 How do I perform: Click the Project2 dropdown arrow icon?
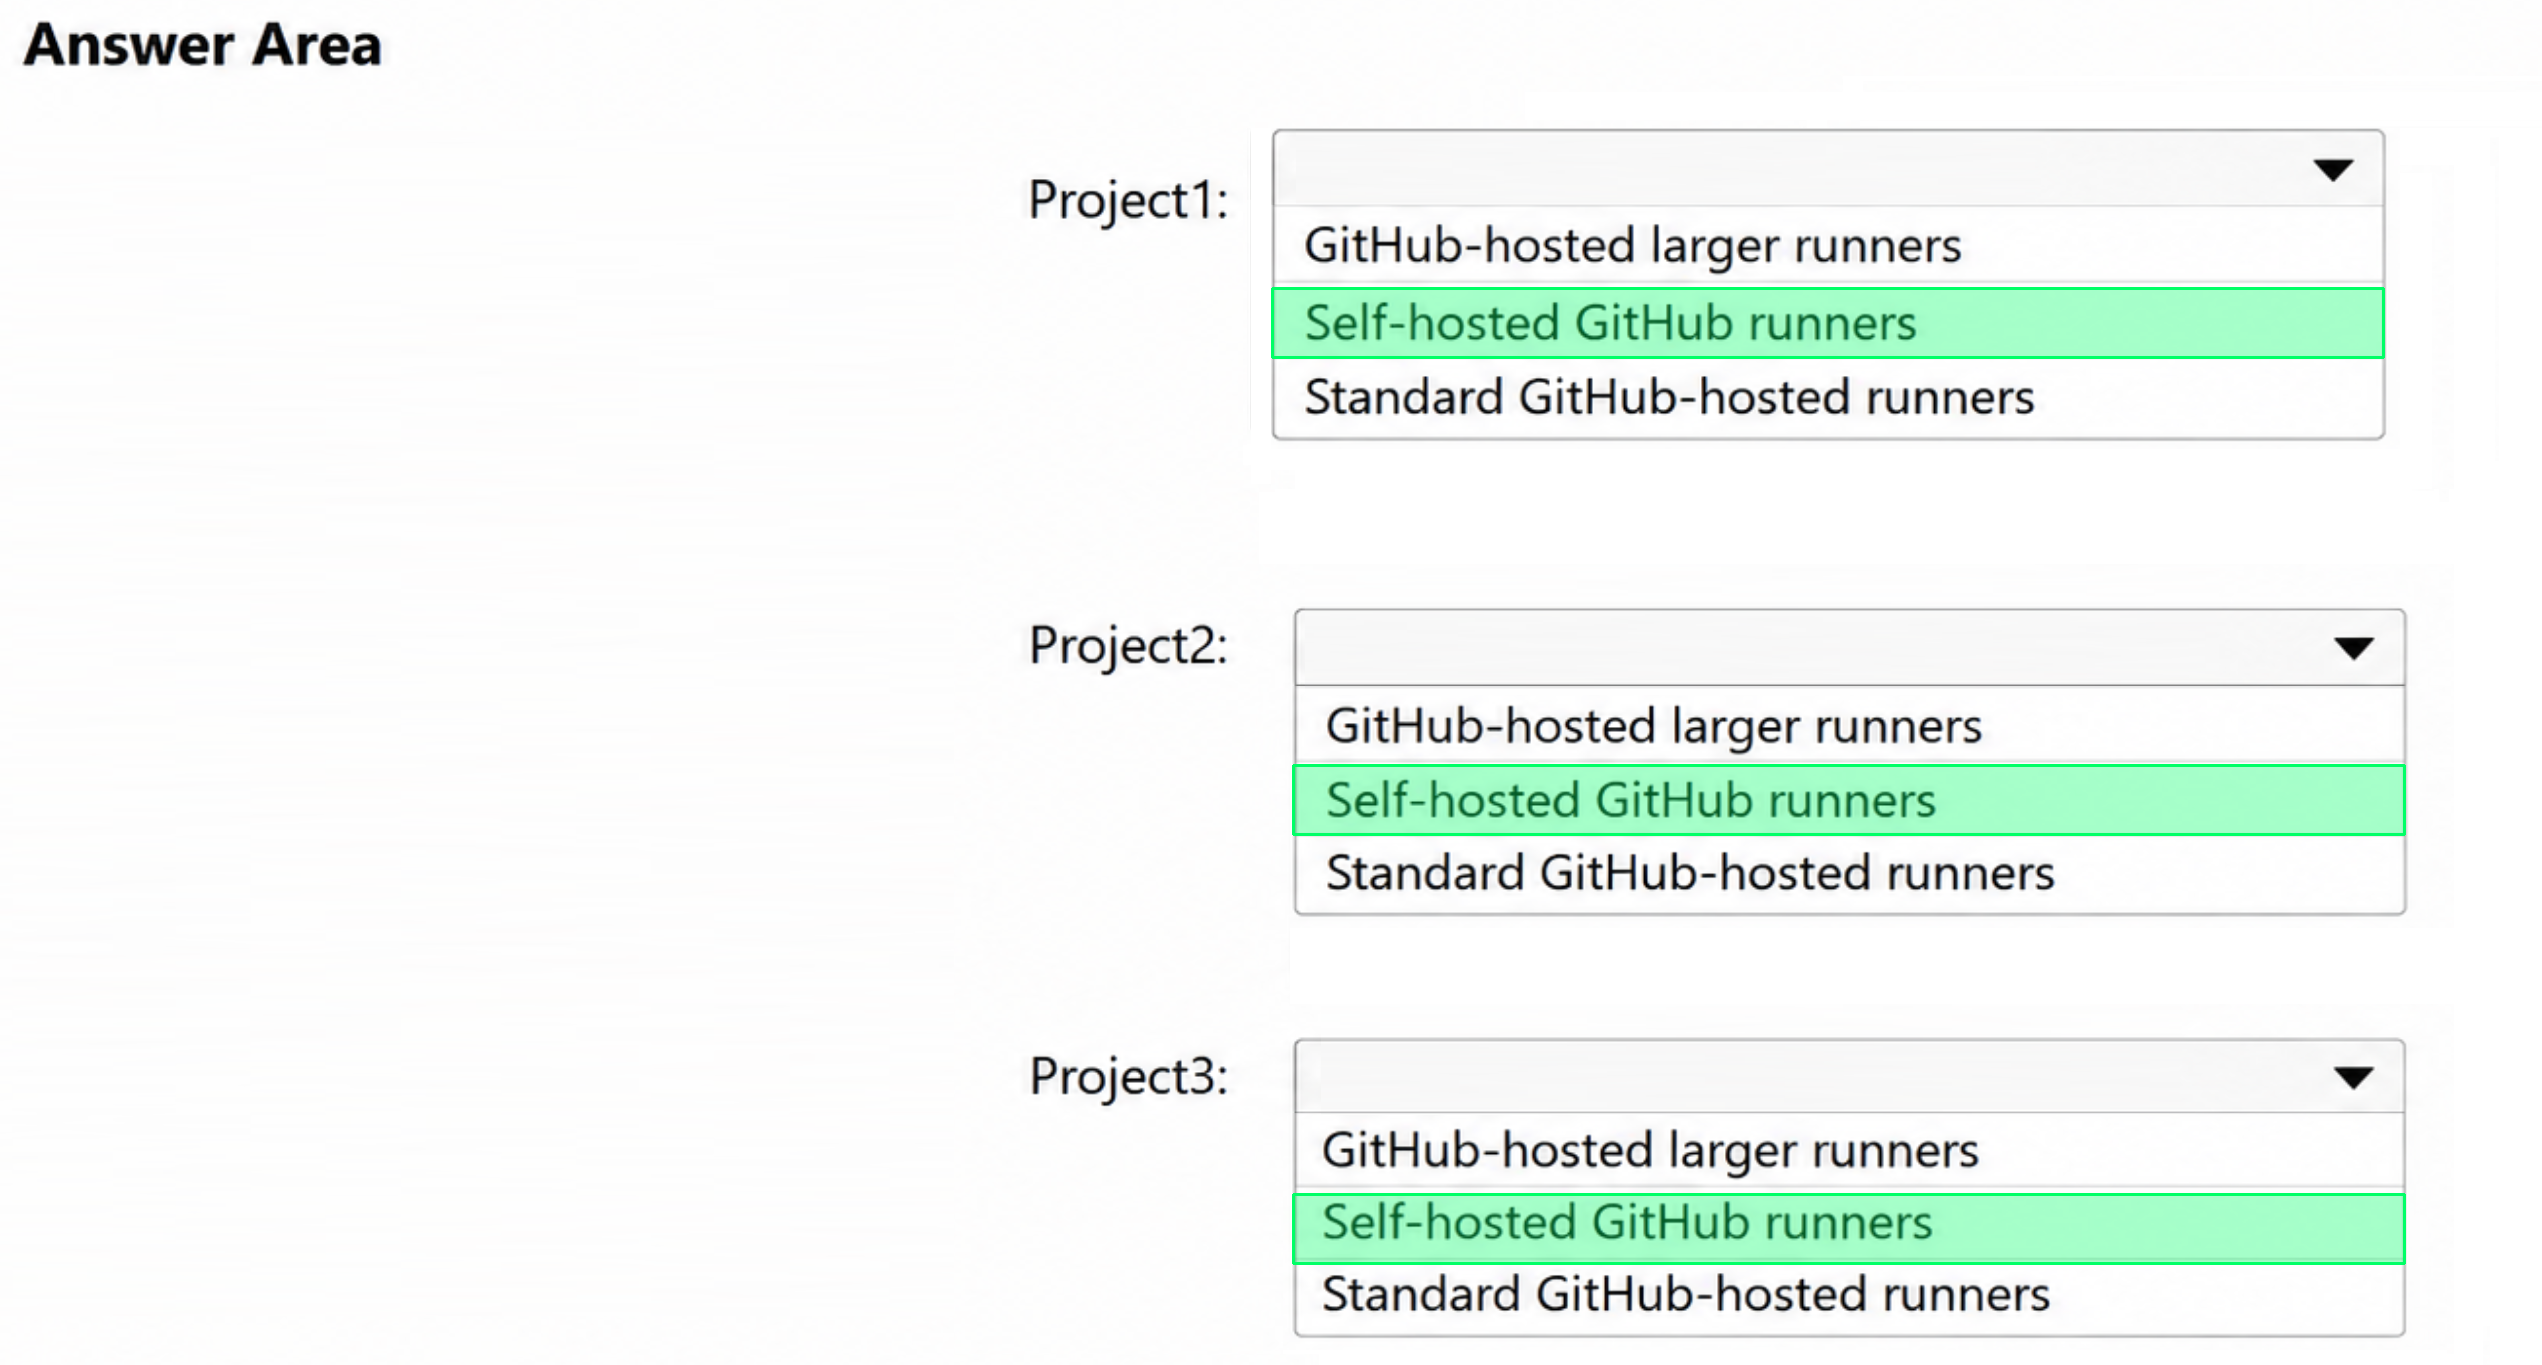point(2354,649)
